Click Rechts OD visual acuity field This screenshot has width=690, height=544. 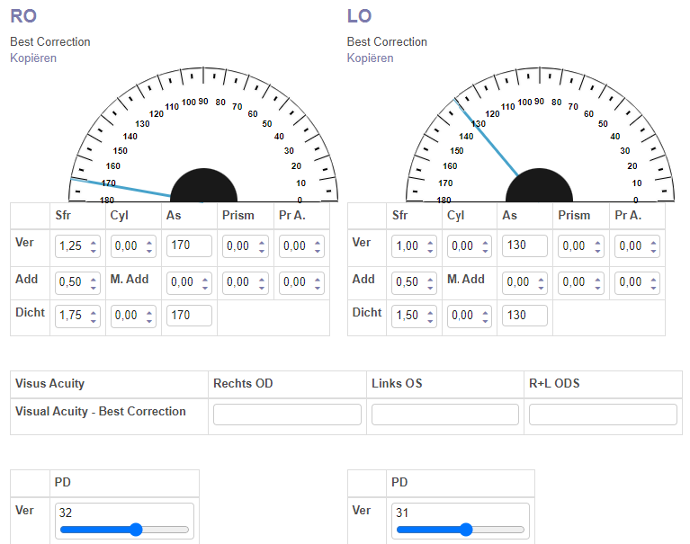[x=287, y=415]
